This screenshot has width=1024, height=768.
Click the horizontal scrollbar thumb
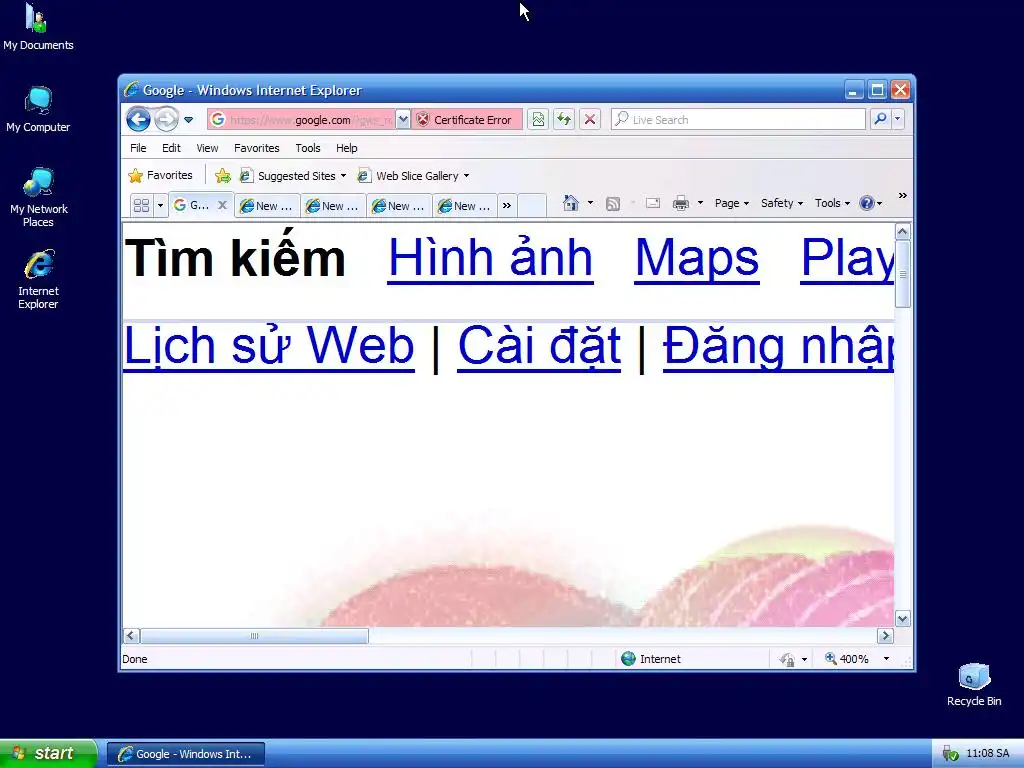255,635
